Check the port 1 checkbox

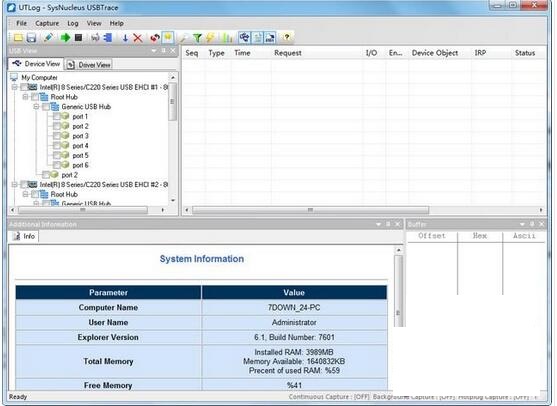(56, 117)
